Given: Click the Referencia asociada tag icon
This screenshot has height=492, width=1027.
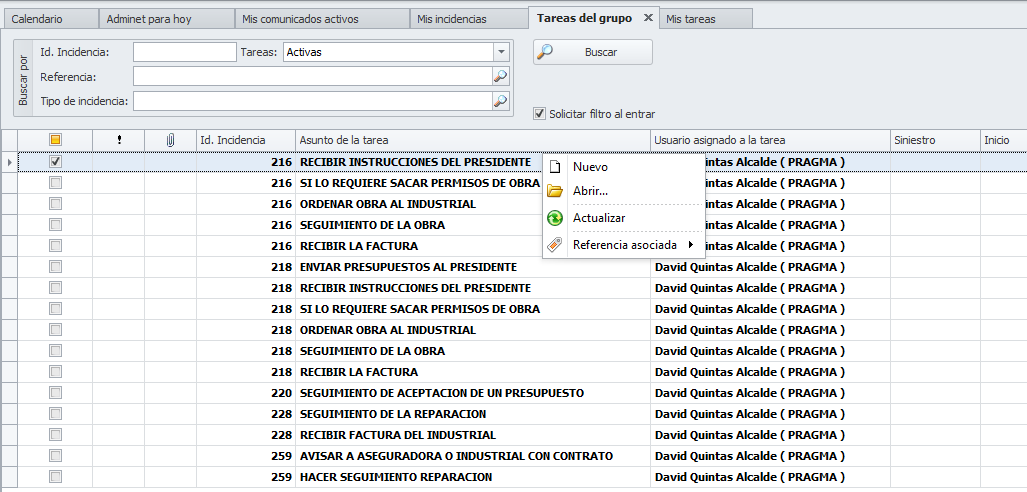Looking at the screenshot, I should tap(555, 245).
